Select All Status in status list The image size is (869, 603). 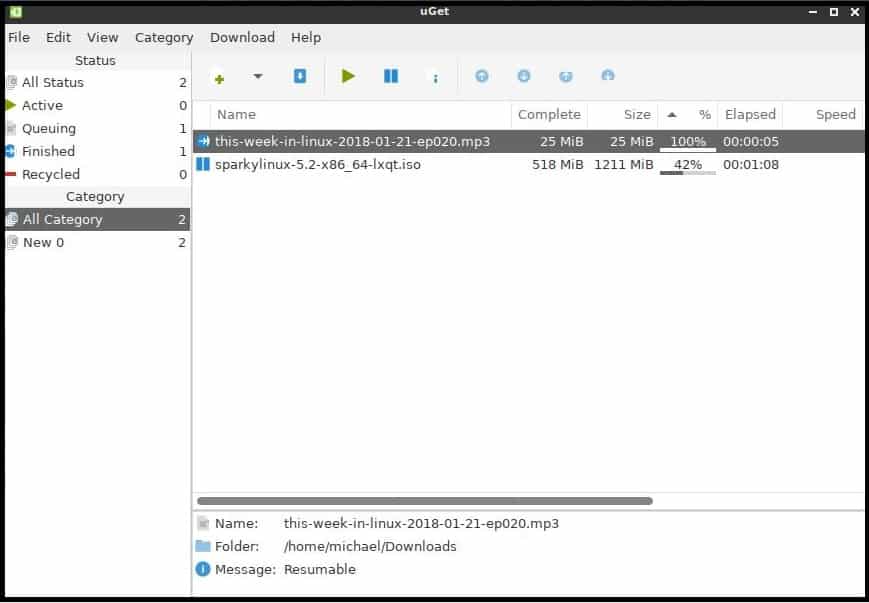pyautogui.click(x=98, y=83)
